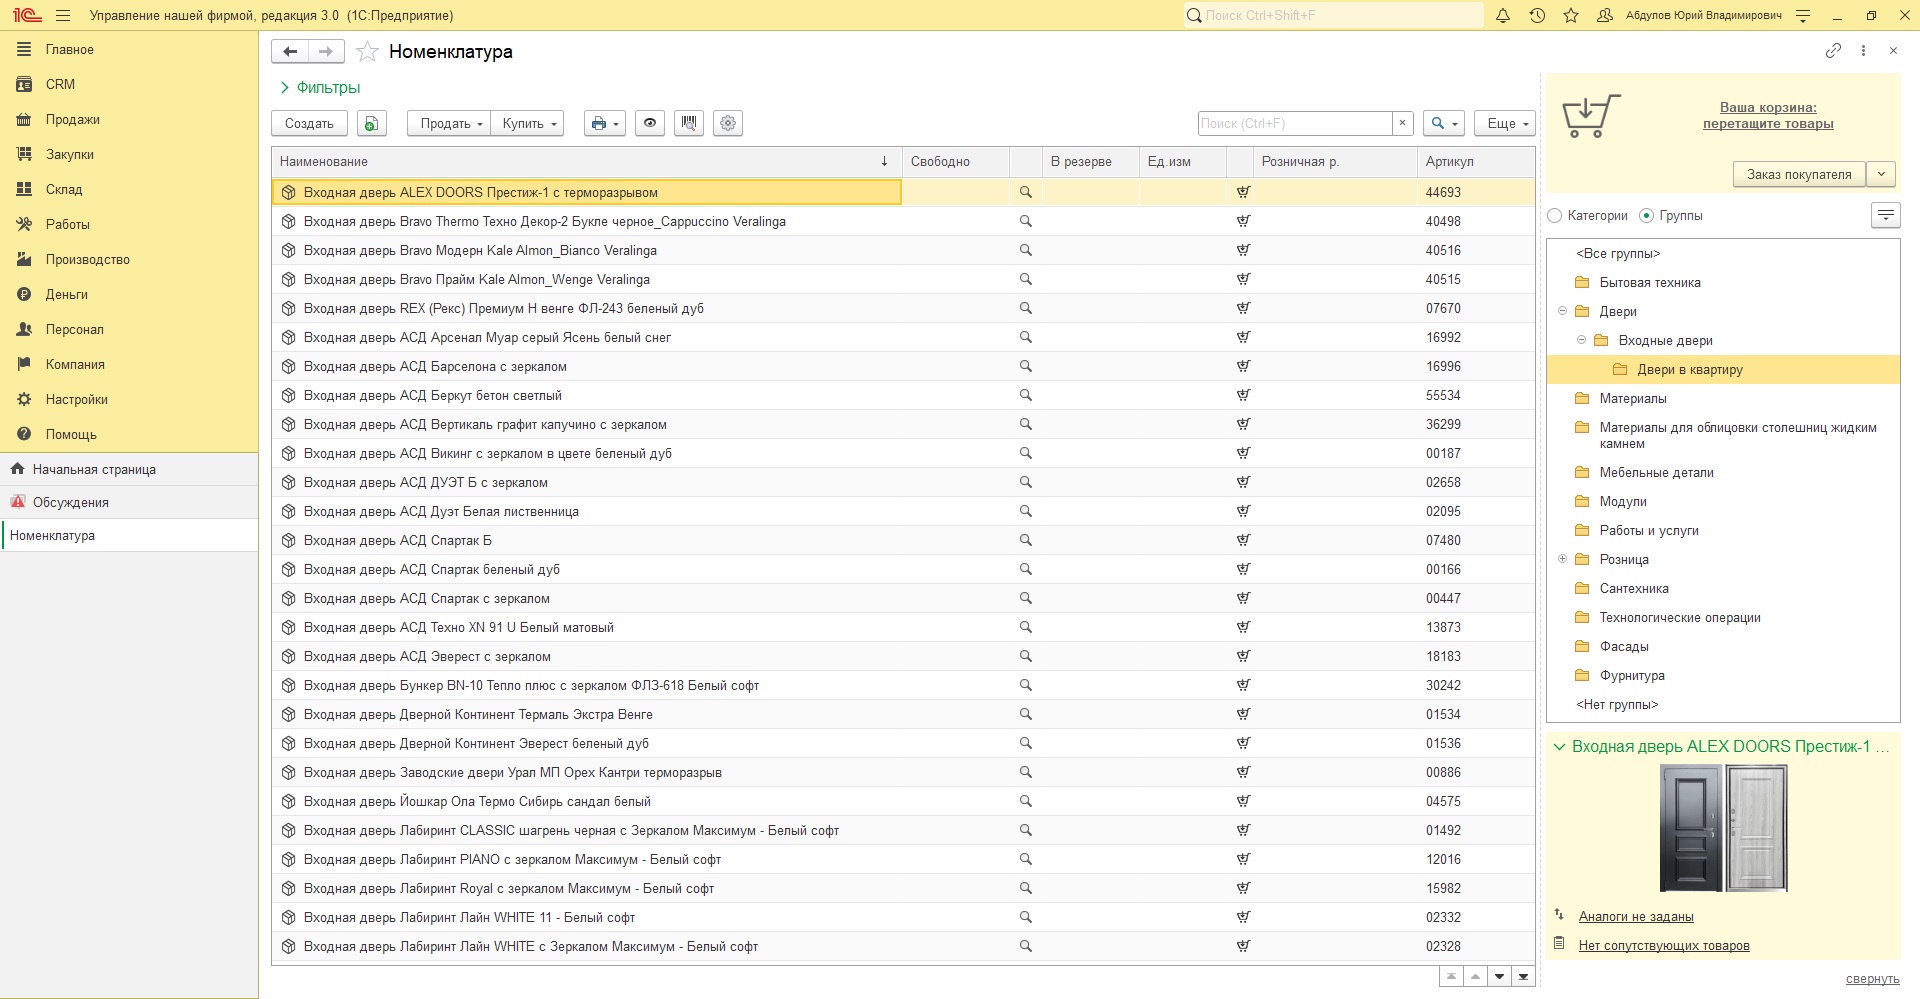Screen dimensions: 1920x999
Task: Switch to the Обсуждения tab
Action: pos(71,502)
